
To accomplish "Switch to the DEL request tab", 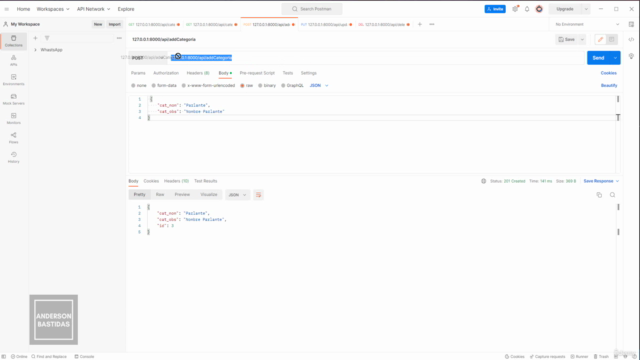I will click(x=384, y=24).
